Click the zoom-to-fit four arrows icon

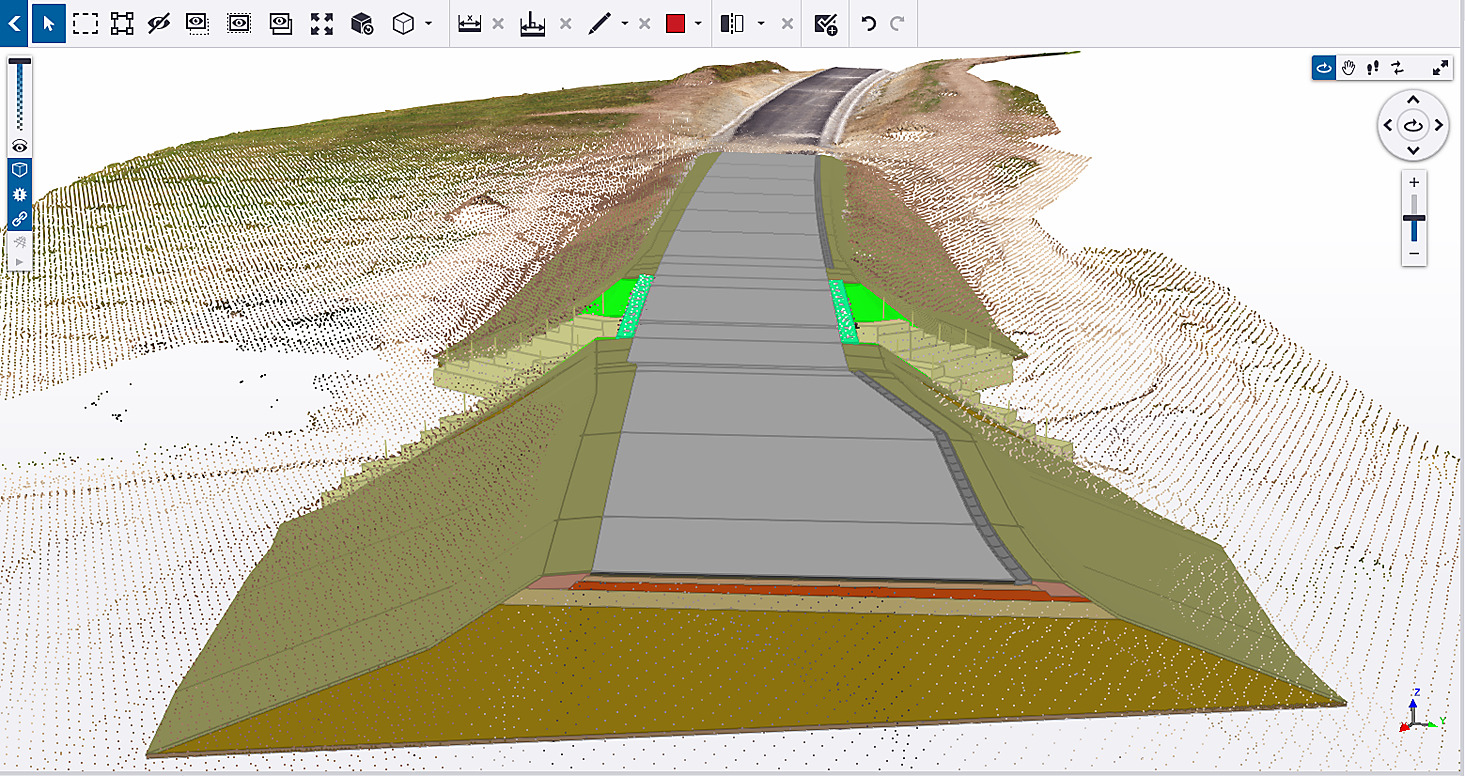point(322,24)
